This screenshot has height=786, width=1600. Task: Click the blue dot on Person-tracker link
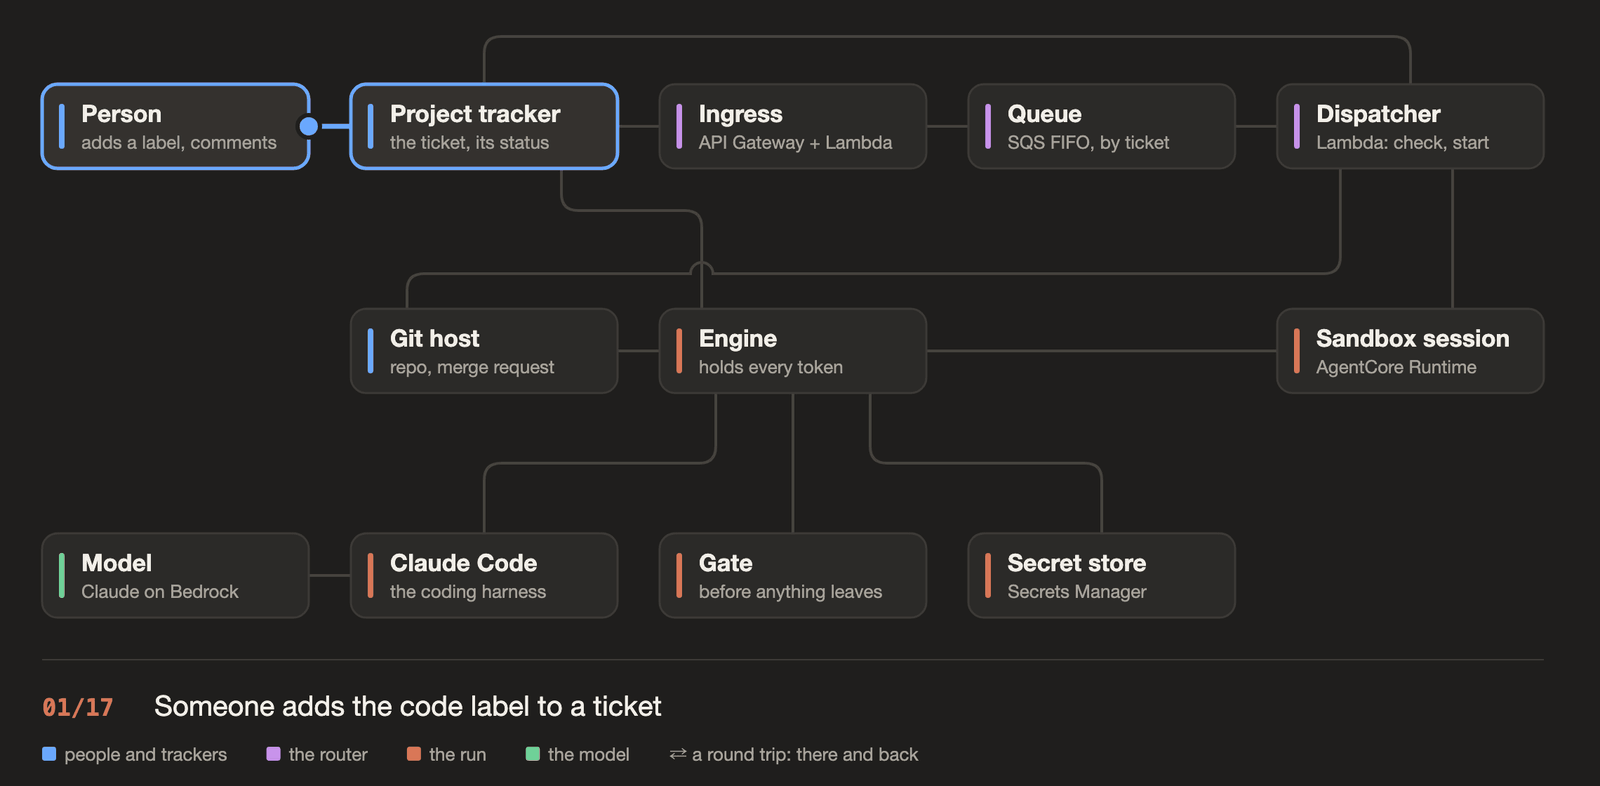click(309, 126)
